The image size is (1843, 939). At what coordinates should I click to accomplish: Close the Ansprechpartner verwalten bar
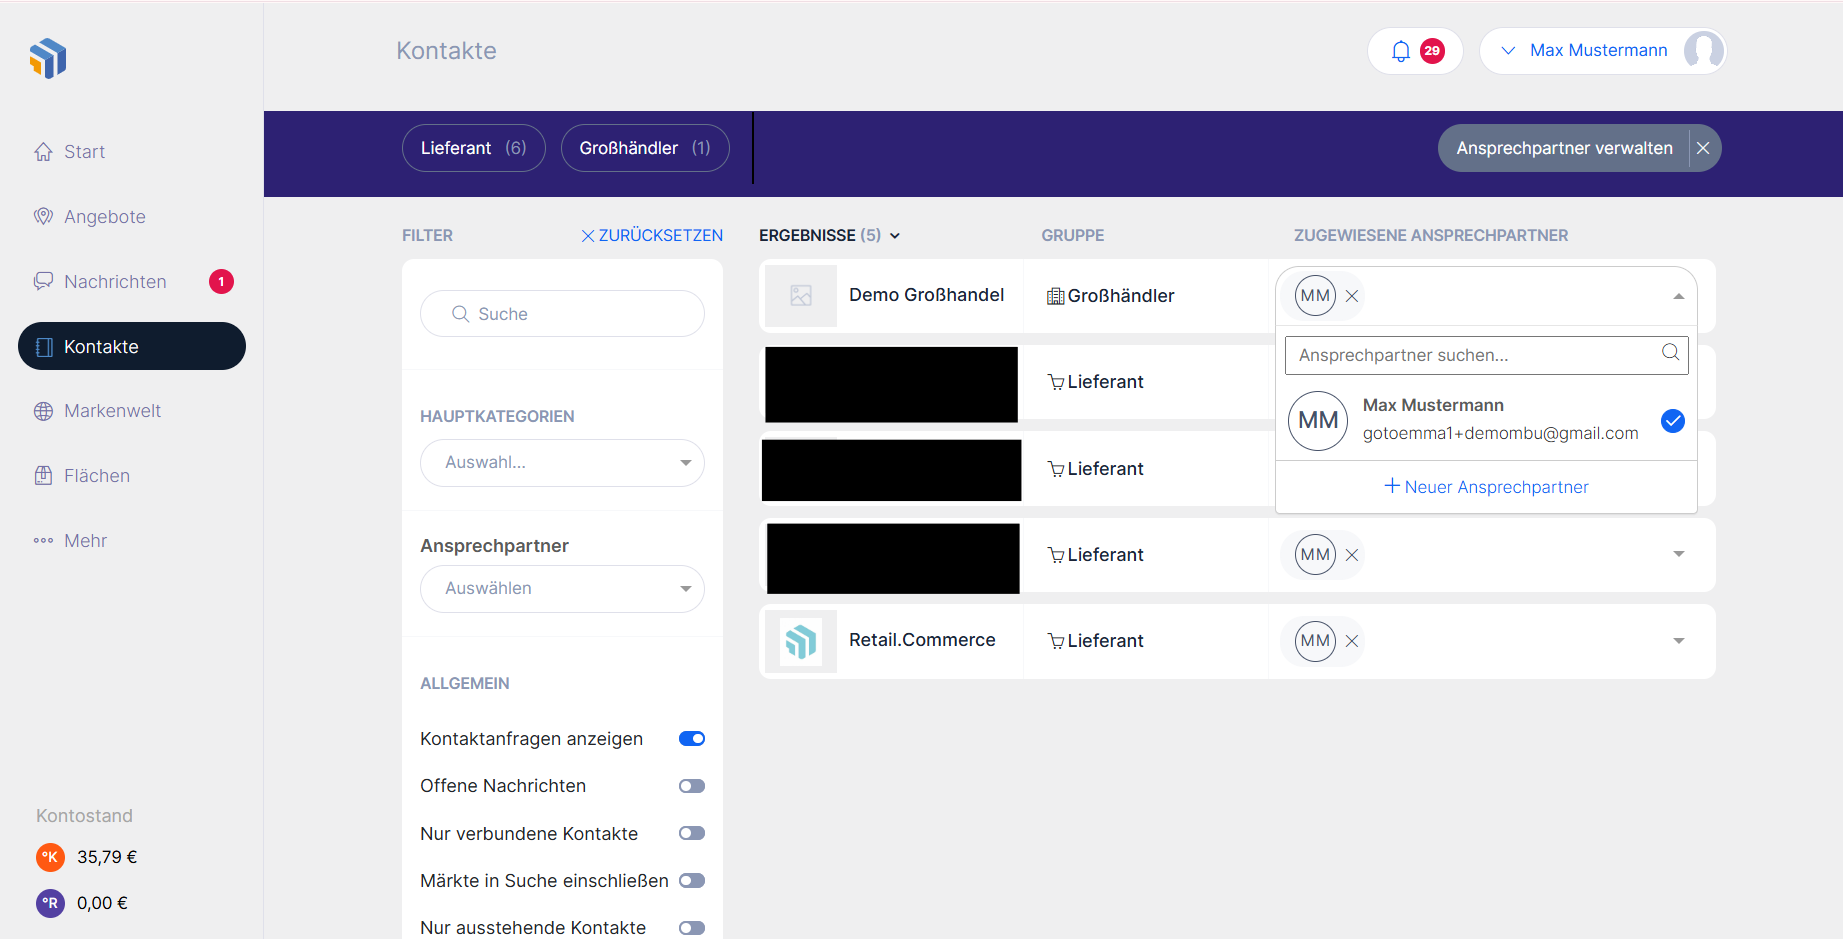click(x=1703, y=148)
